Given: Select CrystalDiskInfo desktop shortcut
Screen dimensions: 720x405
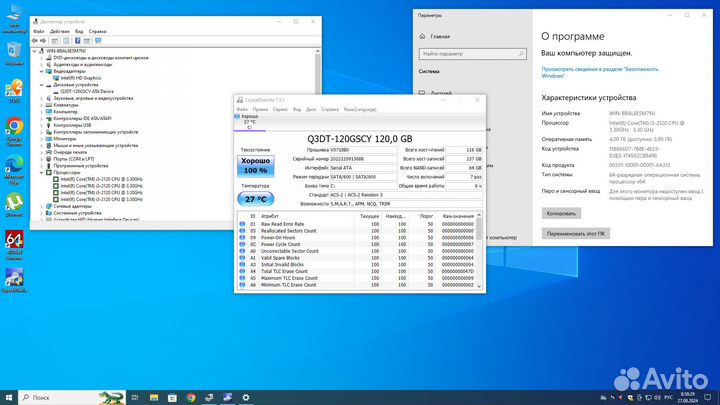Looking at the screenshot, I should pyautogui.click(x=14, y=281).
